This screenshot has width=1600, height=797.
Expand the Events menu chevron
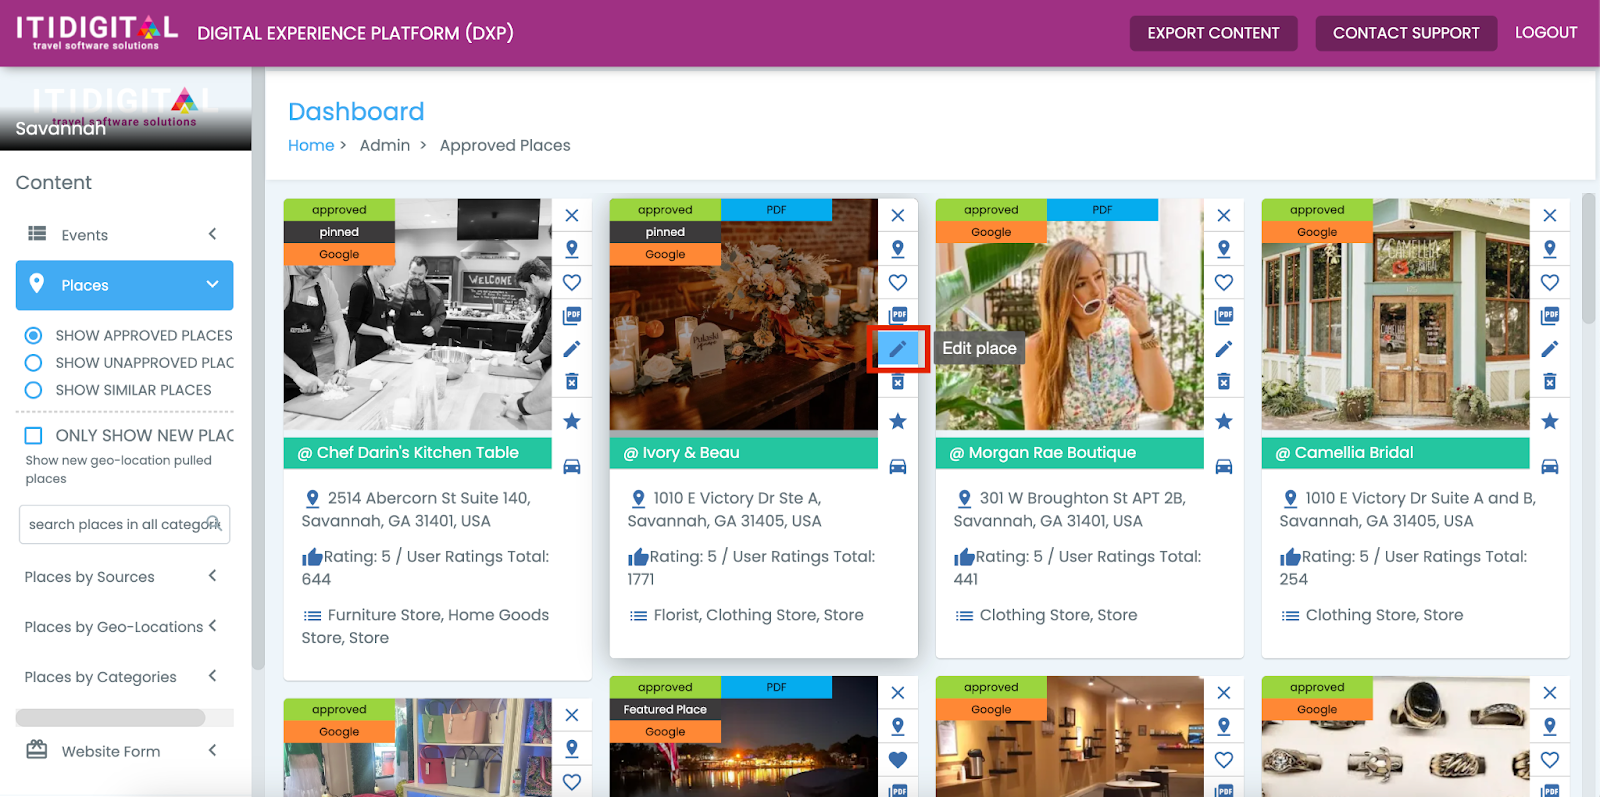click(212, 234)
